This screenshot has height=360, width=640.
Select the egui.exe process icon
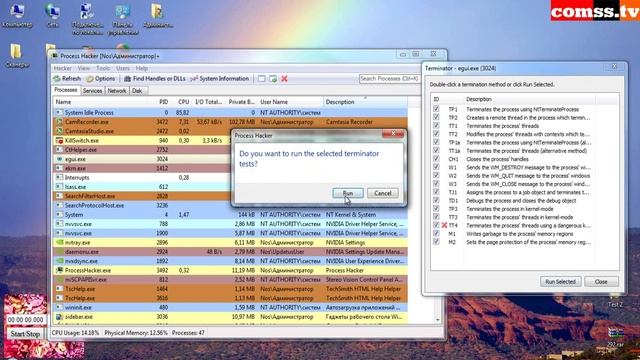pos(59,159)
